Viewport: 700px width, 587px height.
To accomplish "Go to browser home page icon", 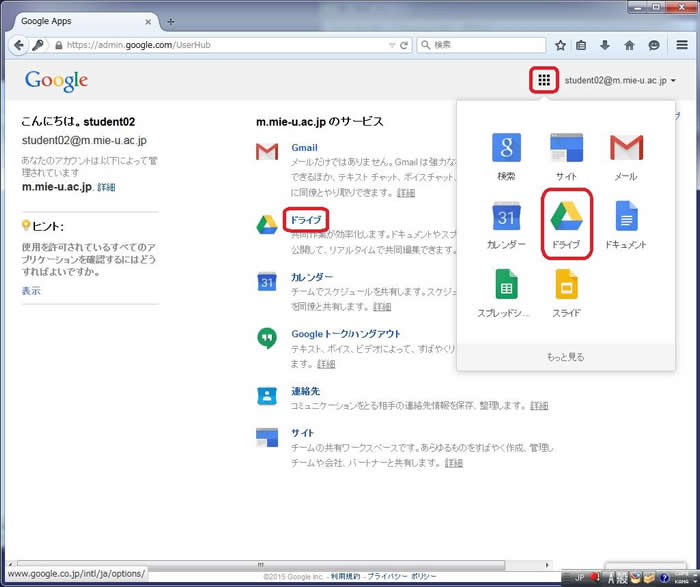I will (629, 45).
